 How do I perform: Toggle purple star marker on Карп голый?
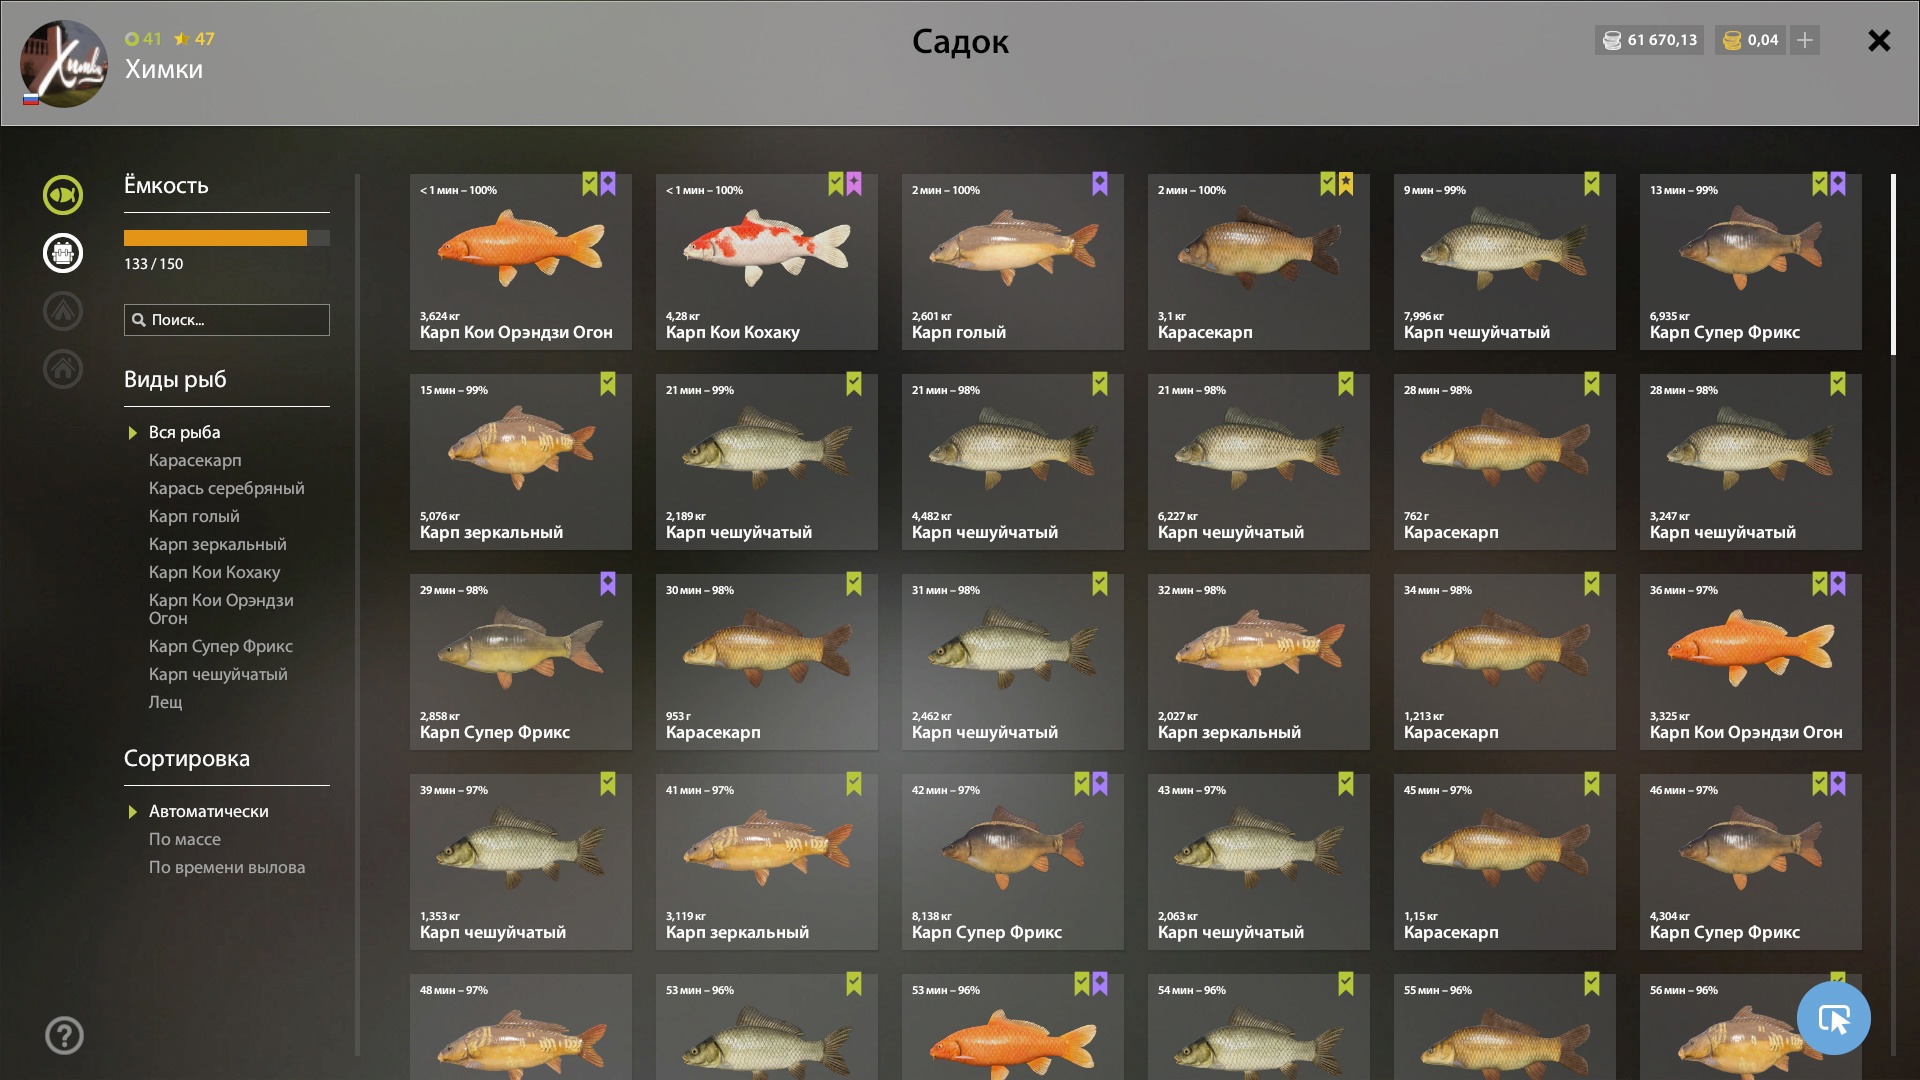(x=1100, y=184)
